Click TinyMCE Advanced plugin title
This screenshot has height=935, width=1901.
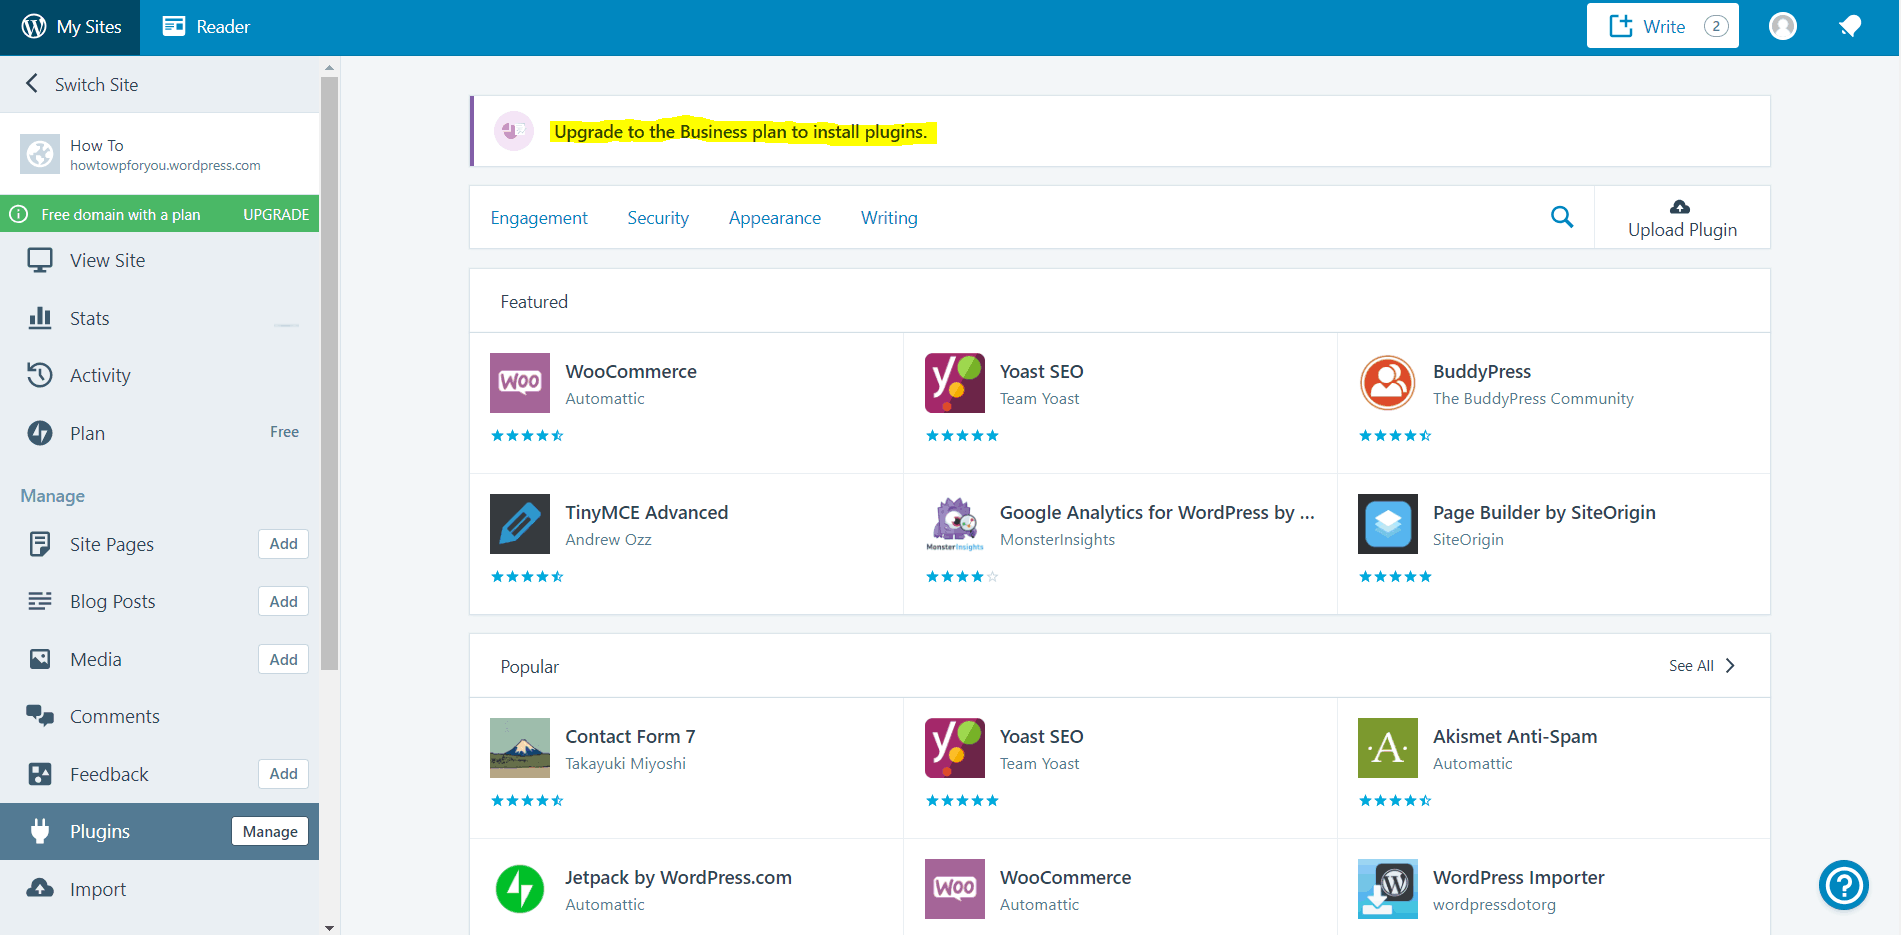point(647,512)
